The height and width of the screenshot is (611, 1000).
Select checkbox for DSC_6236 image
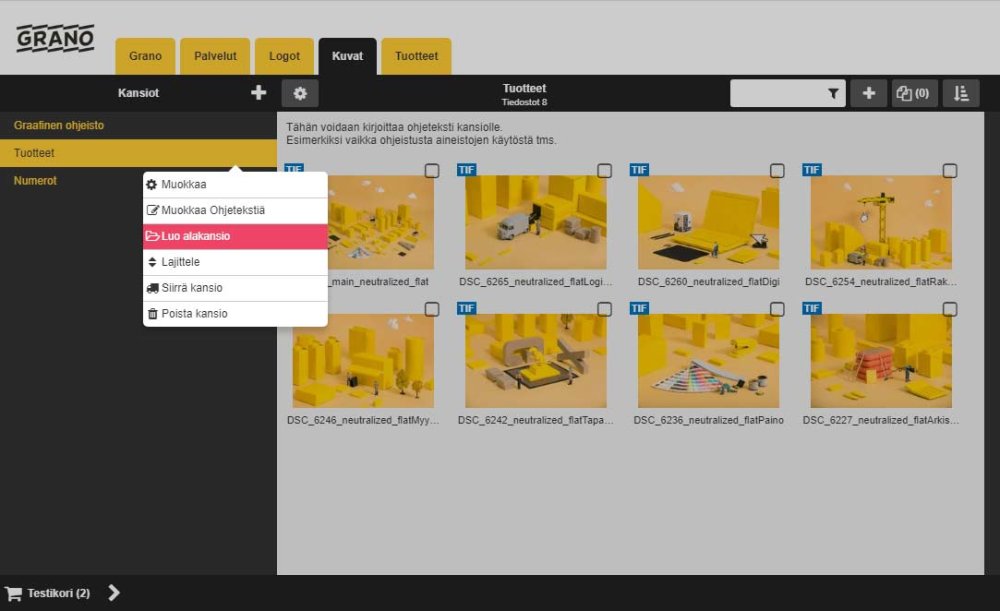777,309
